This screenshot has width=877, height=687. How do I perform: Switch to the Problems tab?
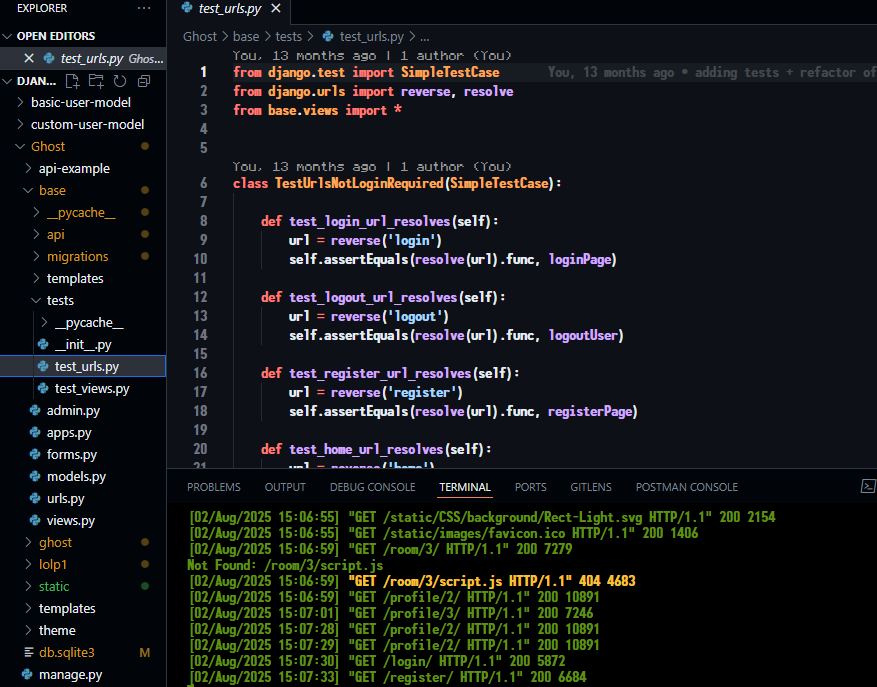click(214, 487)
